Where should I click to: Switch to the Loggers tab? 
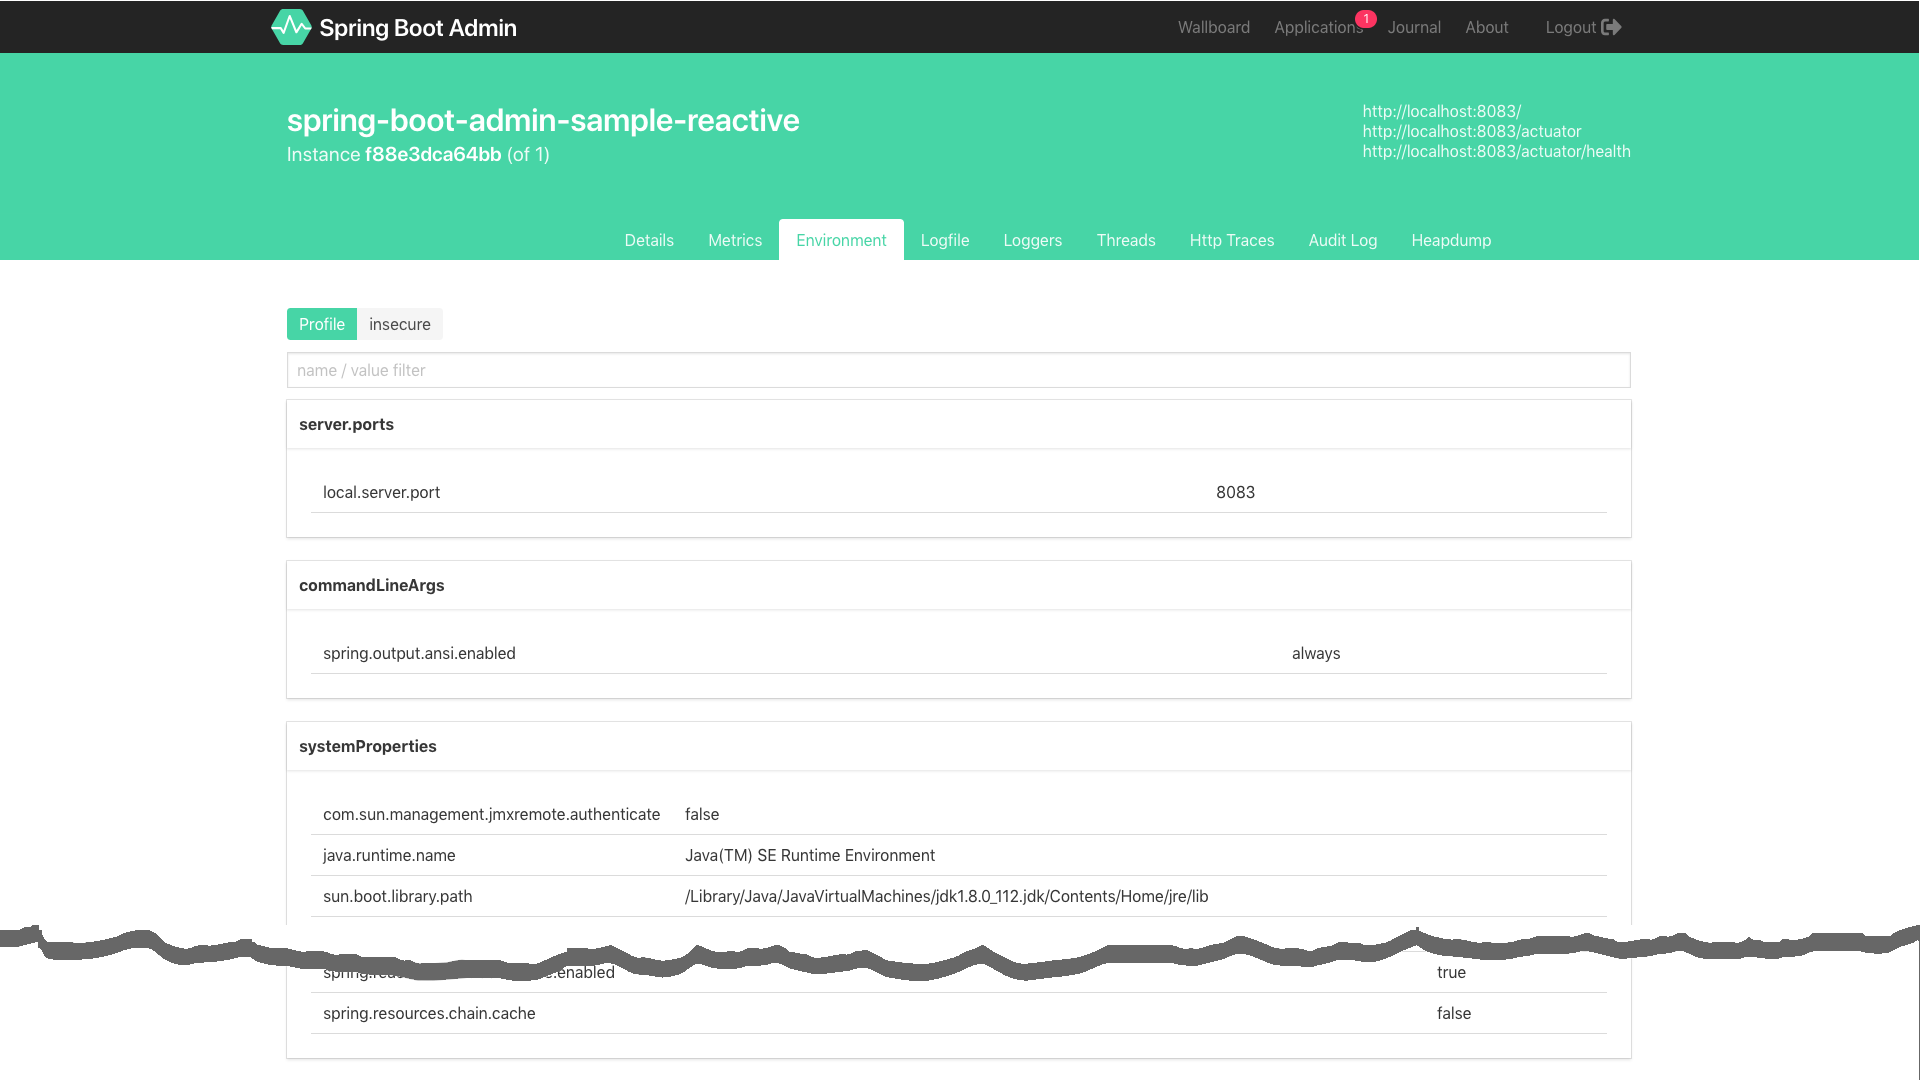point(1033,240)
